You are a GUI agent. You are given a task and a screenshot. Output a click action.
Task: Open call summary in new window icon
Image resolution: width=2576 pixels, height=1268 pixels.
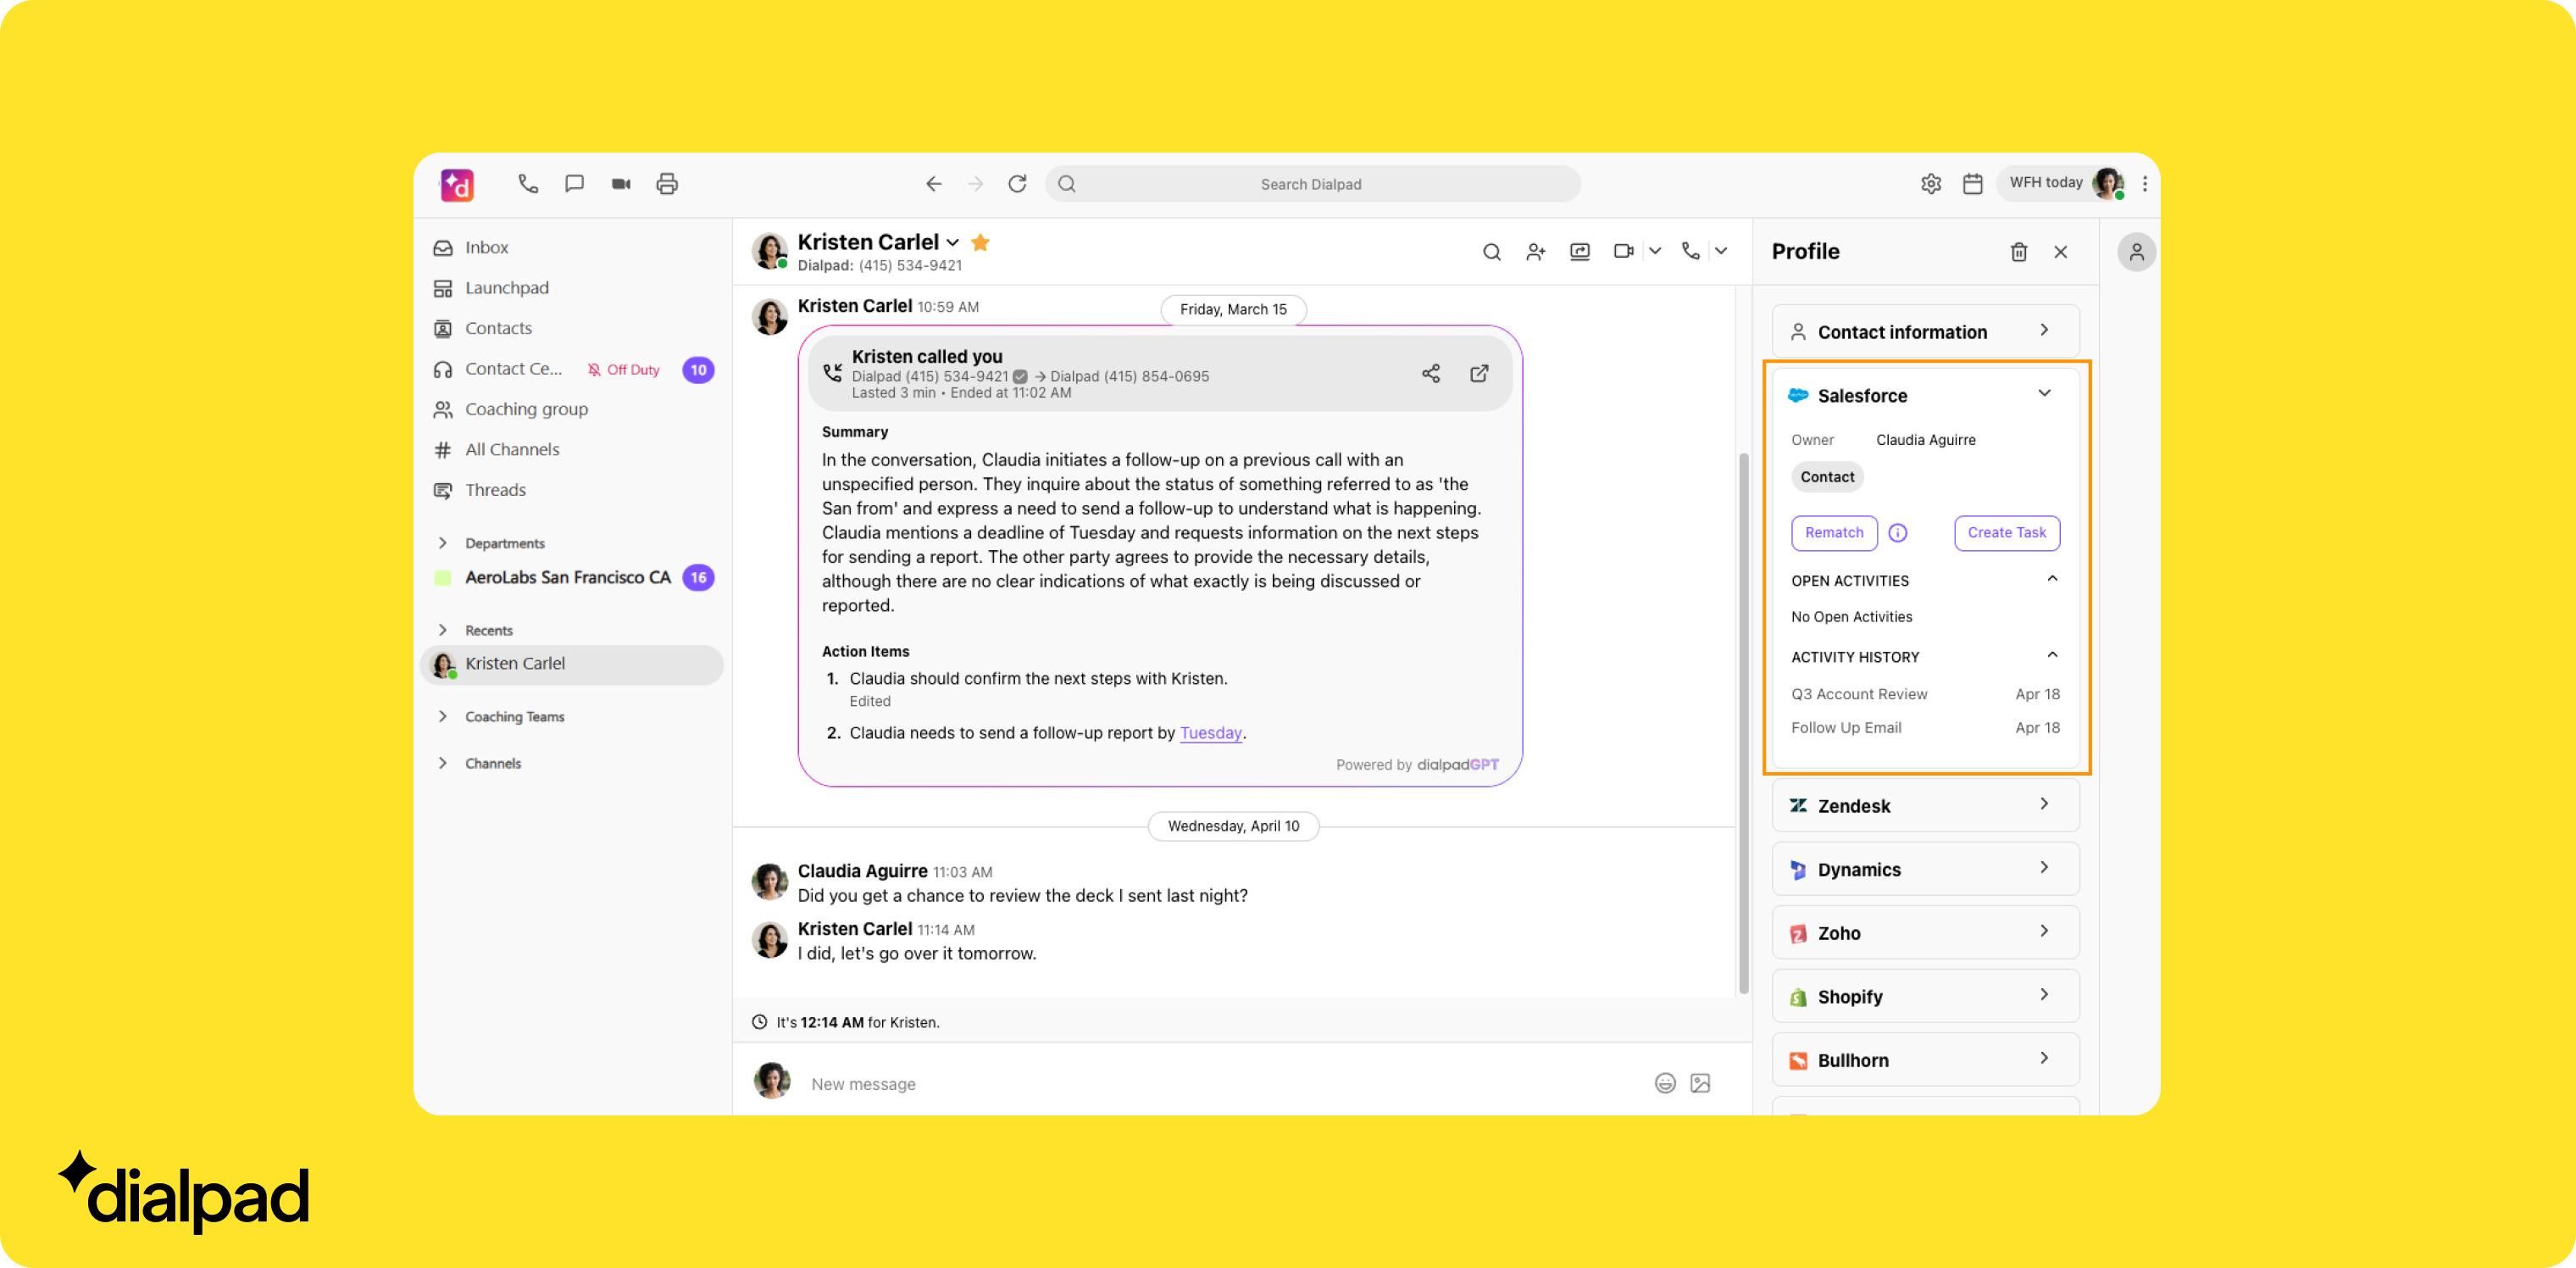[1479, 373]
